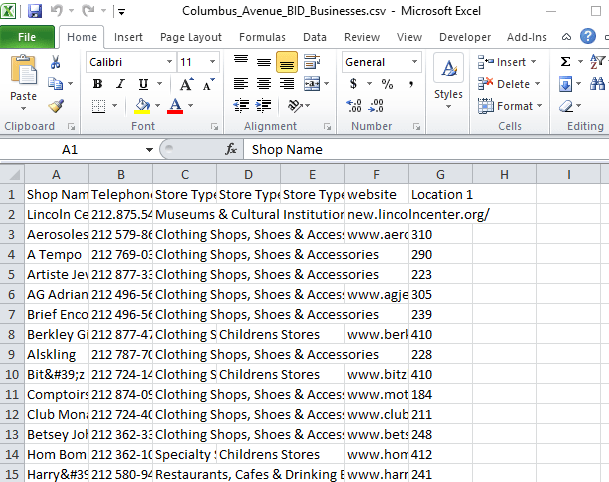609x482 pixels.
Task: Expand the Name Box dropdown arrow
Action: tap(149, 150)
